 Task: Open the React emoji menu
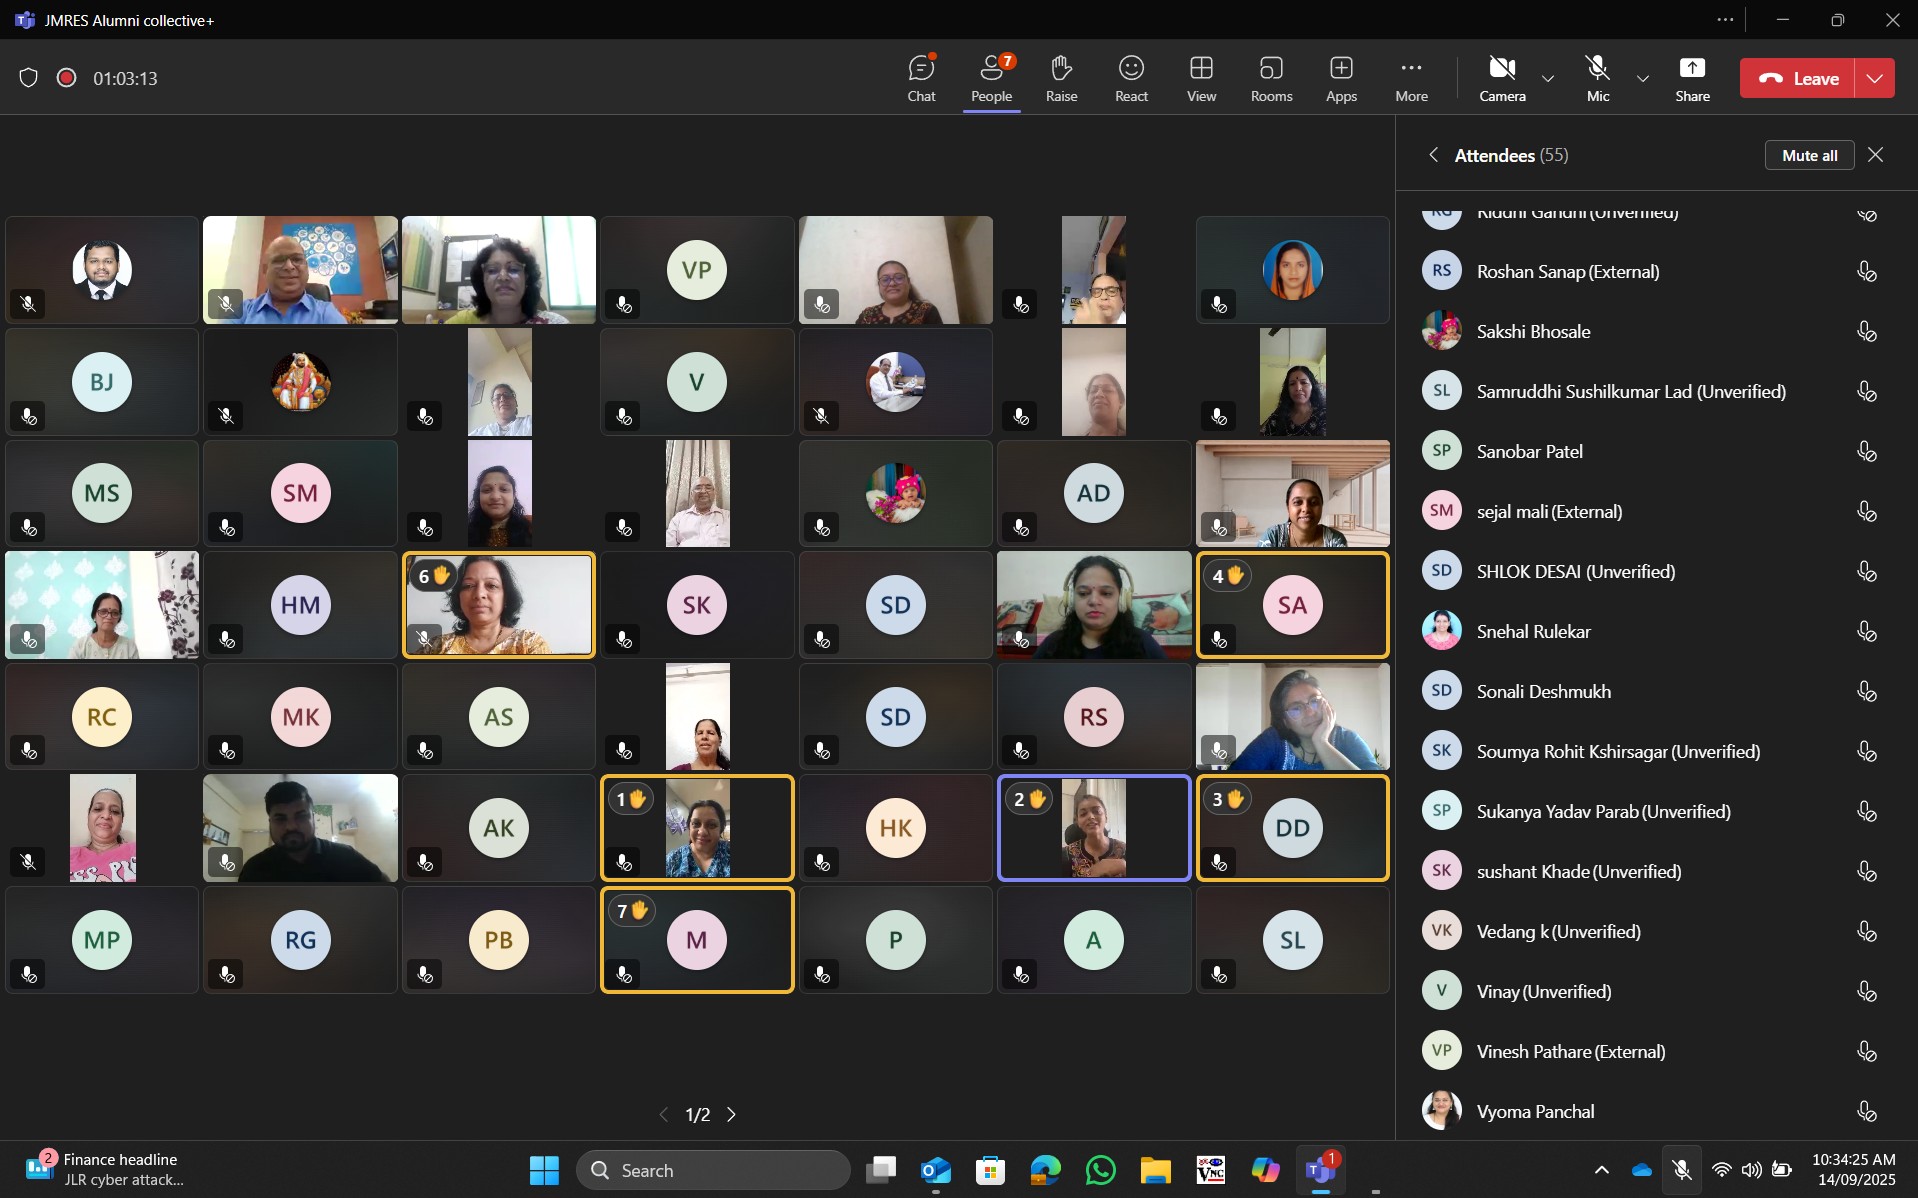1131,78
